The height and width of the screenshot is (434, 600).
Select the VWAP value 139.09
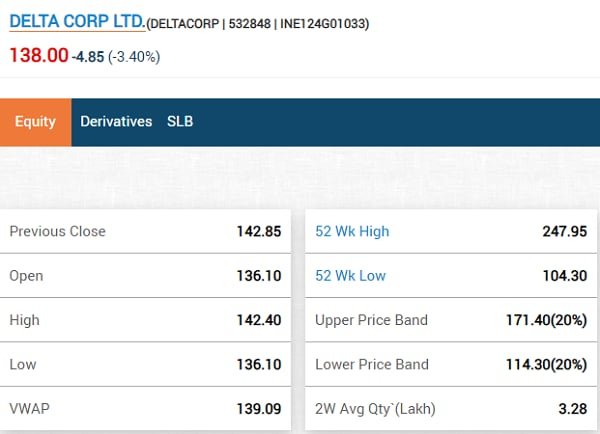259,409
